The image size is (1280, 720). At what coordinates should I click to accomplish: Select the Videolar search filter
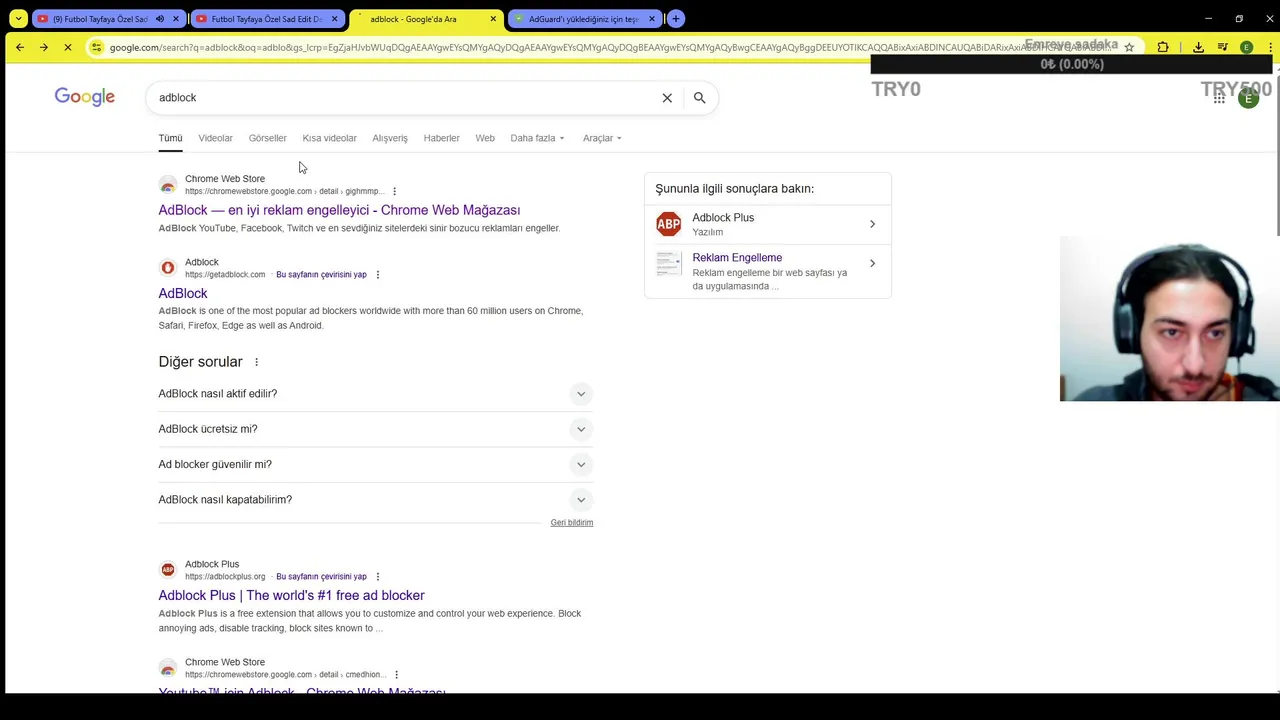[x=215, y=138]
